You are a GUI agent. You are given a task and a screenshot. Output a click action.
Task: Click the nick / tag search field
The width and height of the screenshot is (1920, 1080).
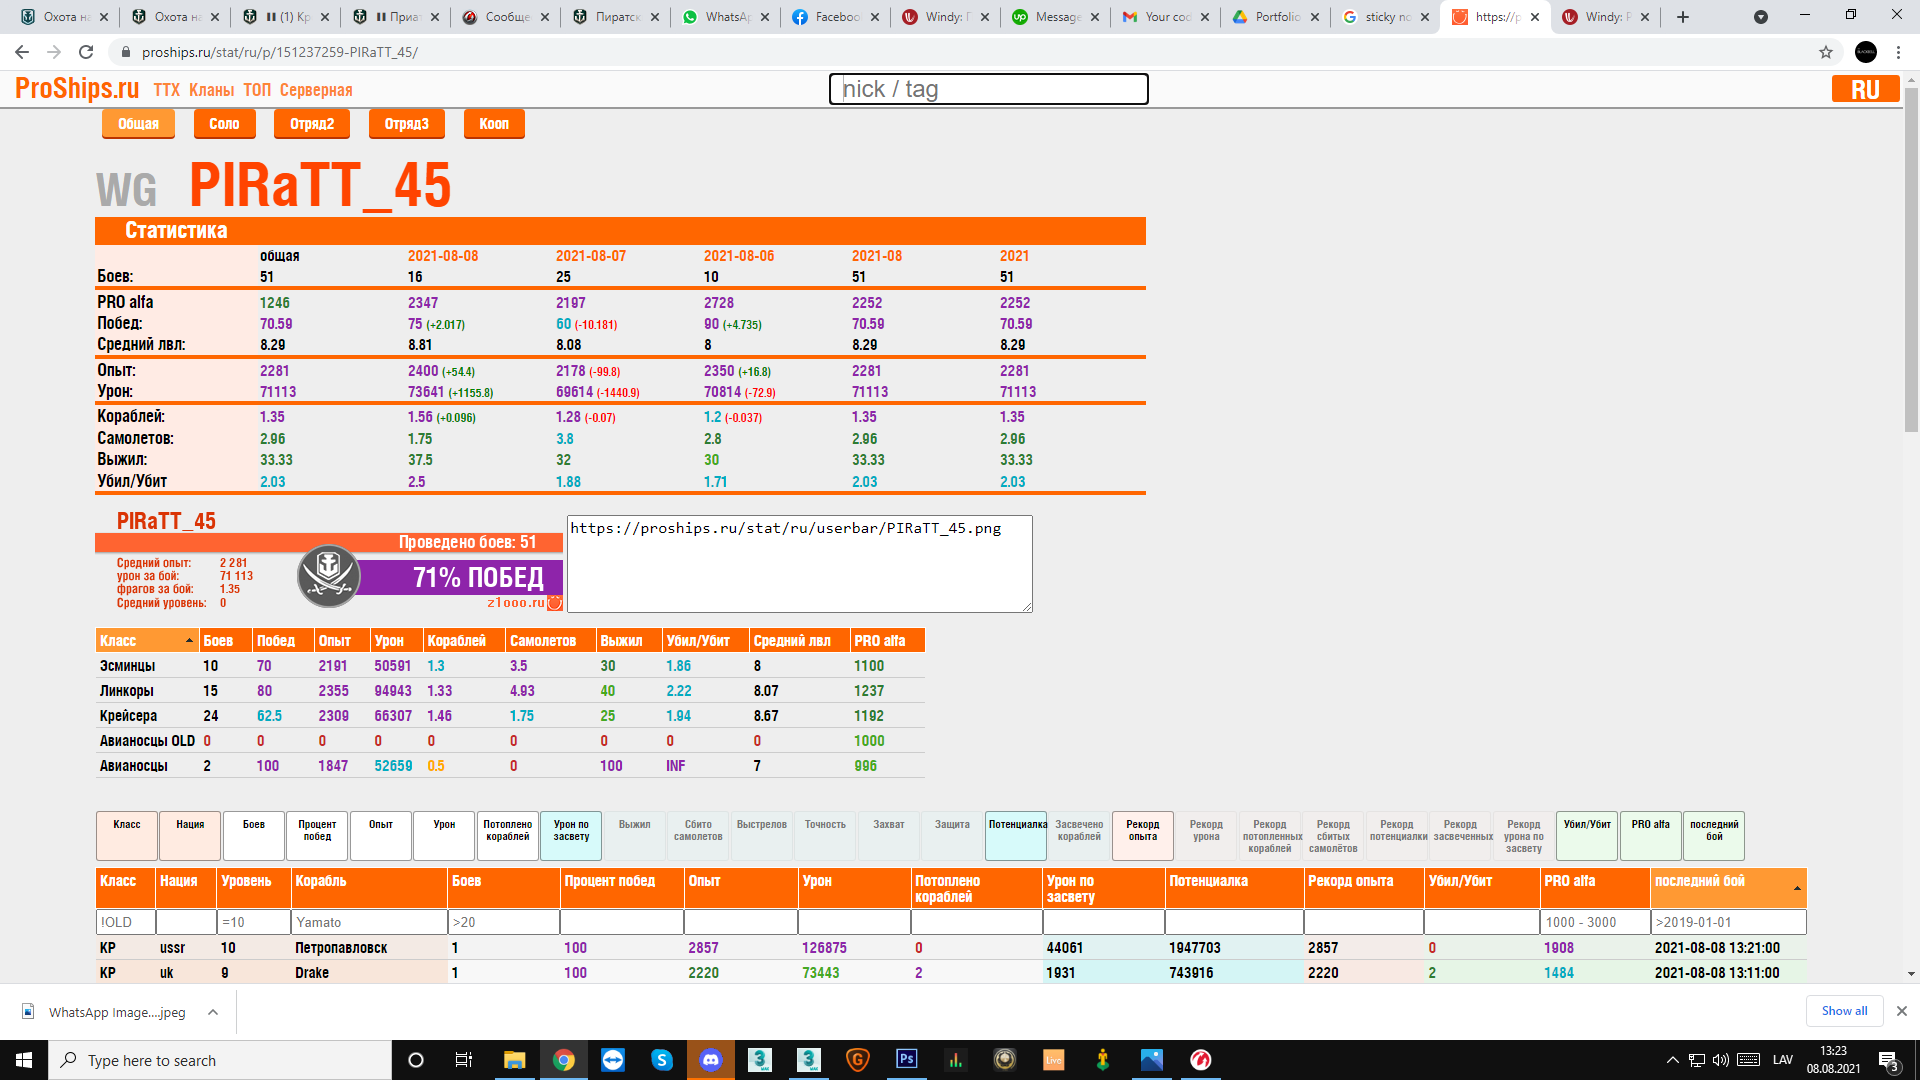pyautogui.click(x=988, y=89)
